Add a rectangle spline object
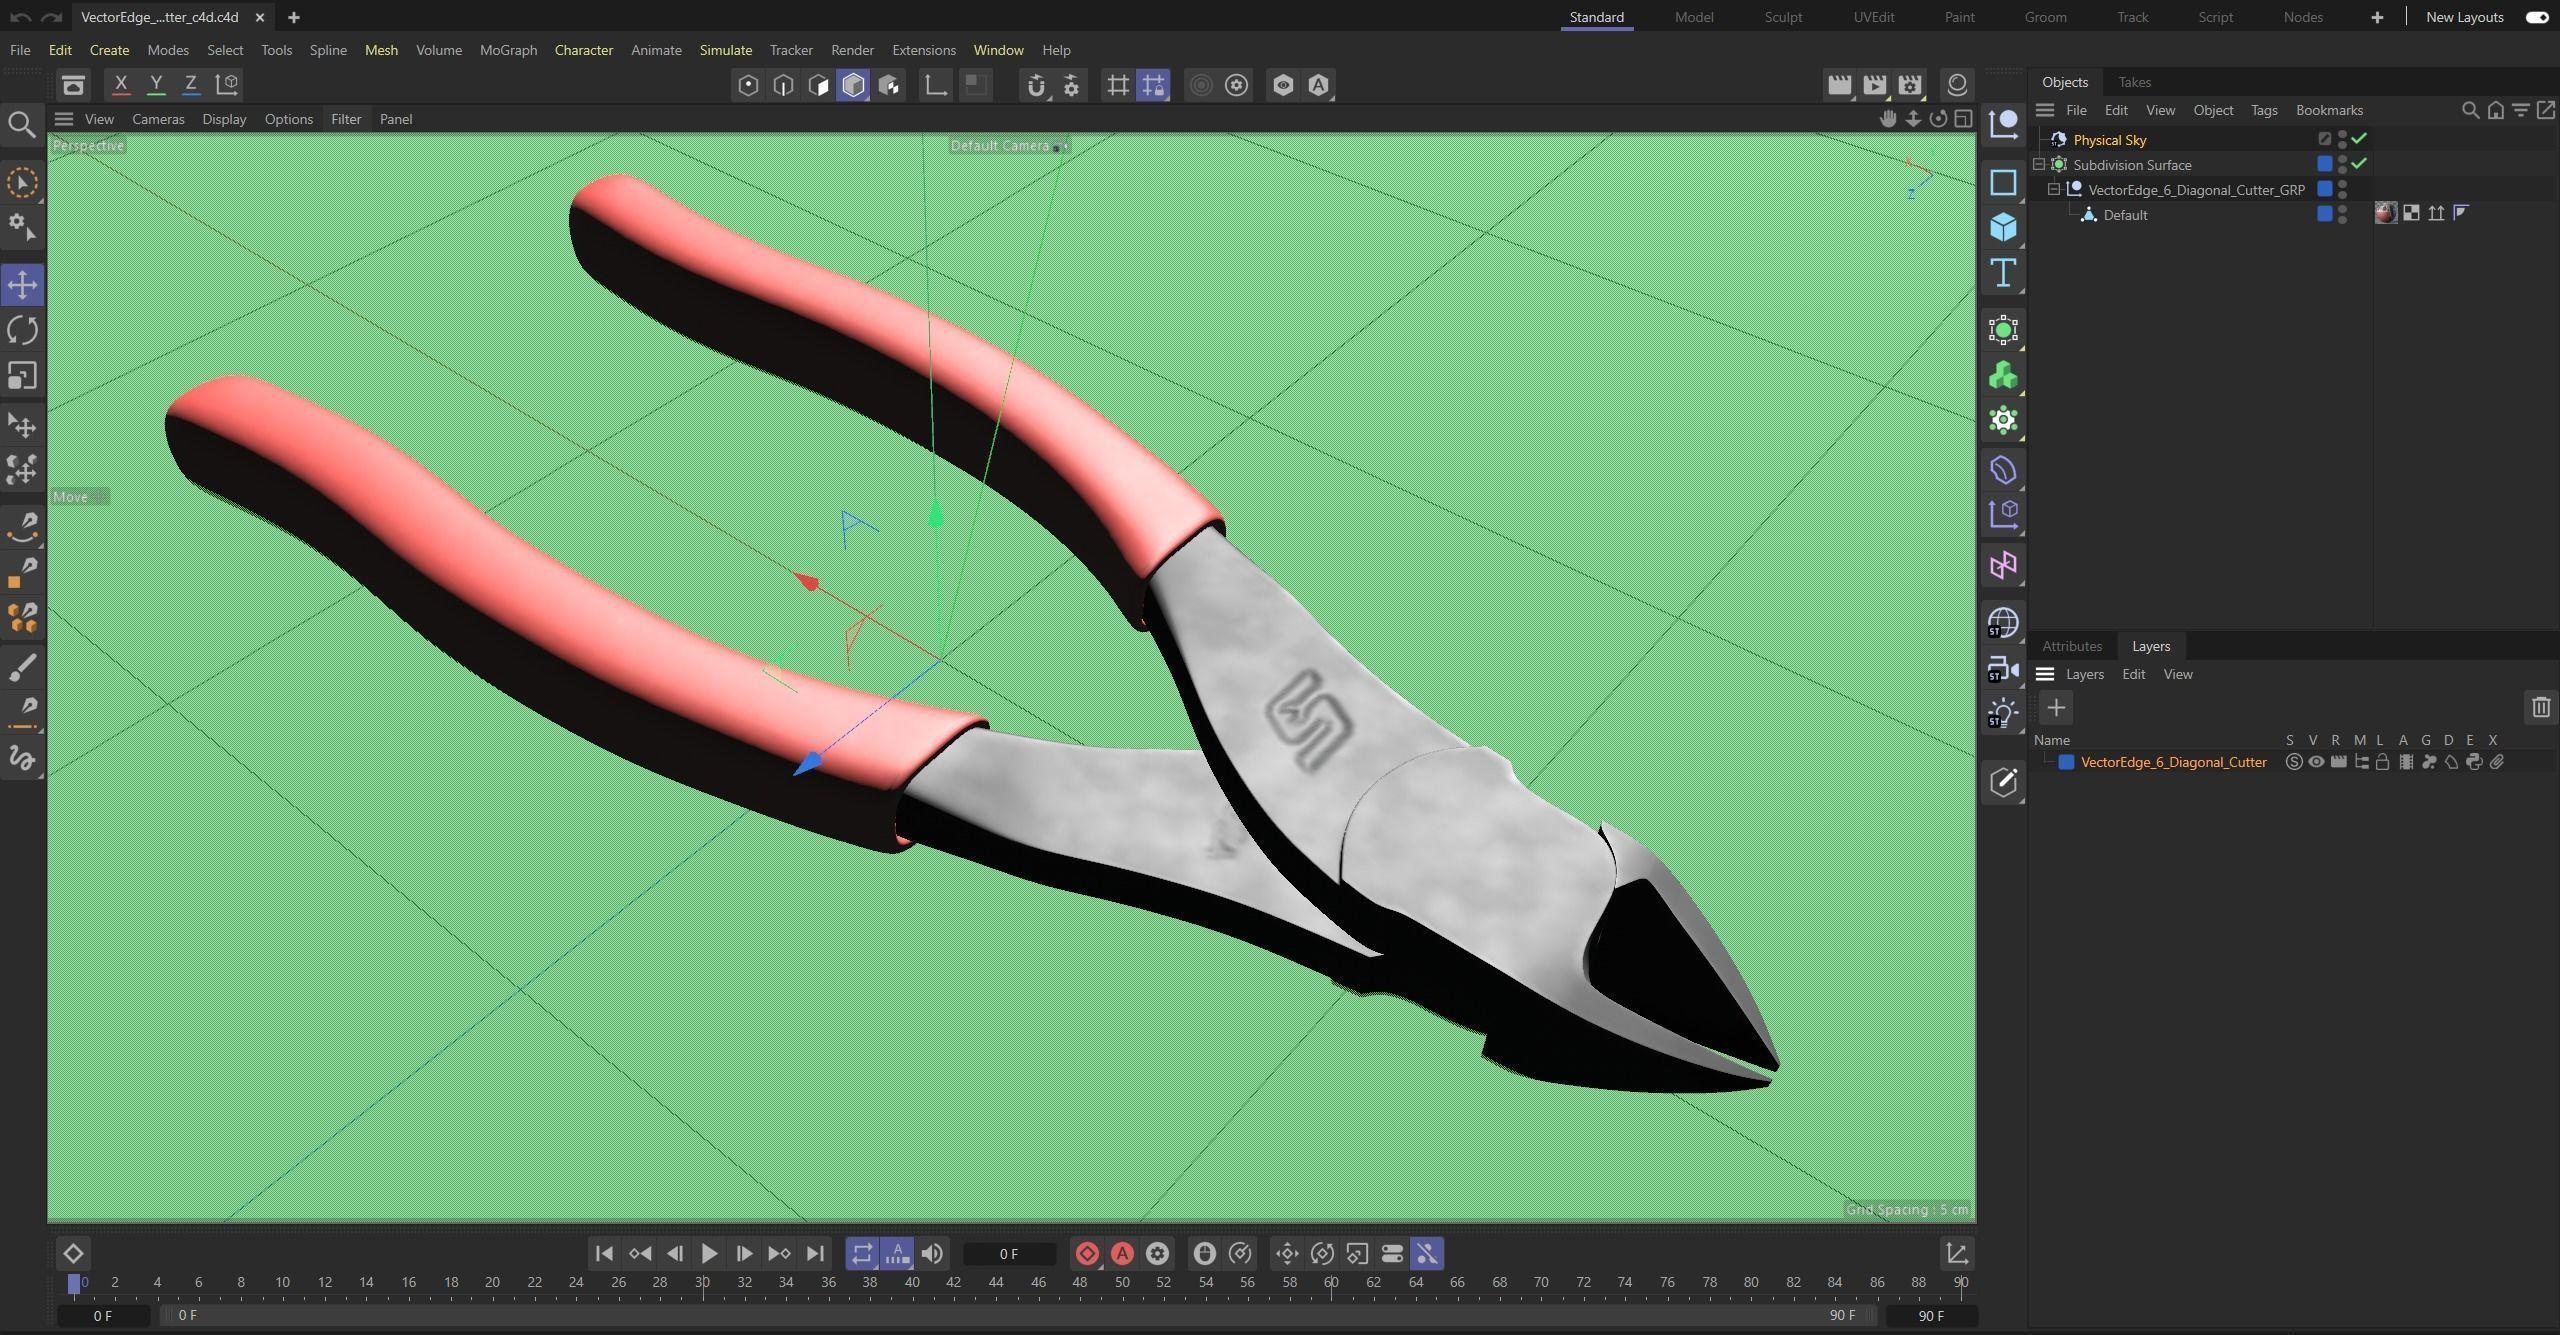The width and height of the screenshot is (2560, 1335). click(x=2003, y=182)
